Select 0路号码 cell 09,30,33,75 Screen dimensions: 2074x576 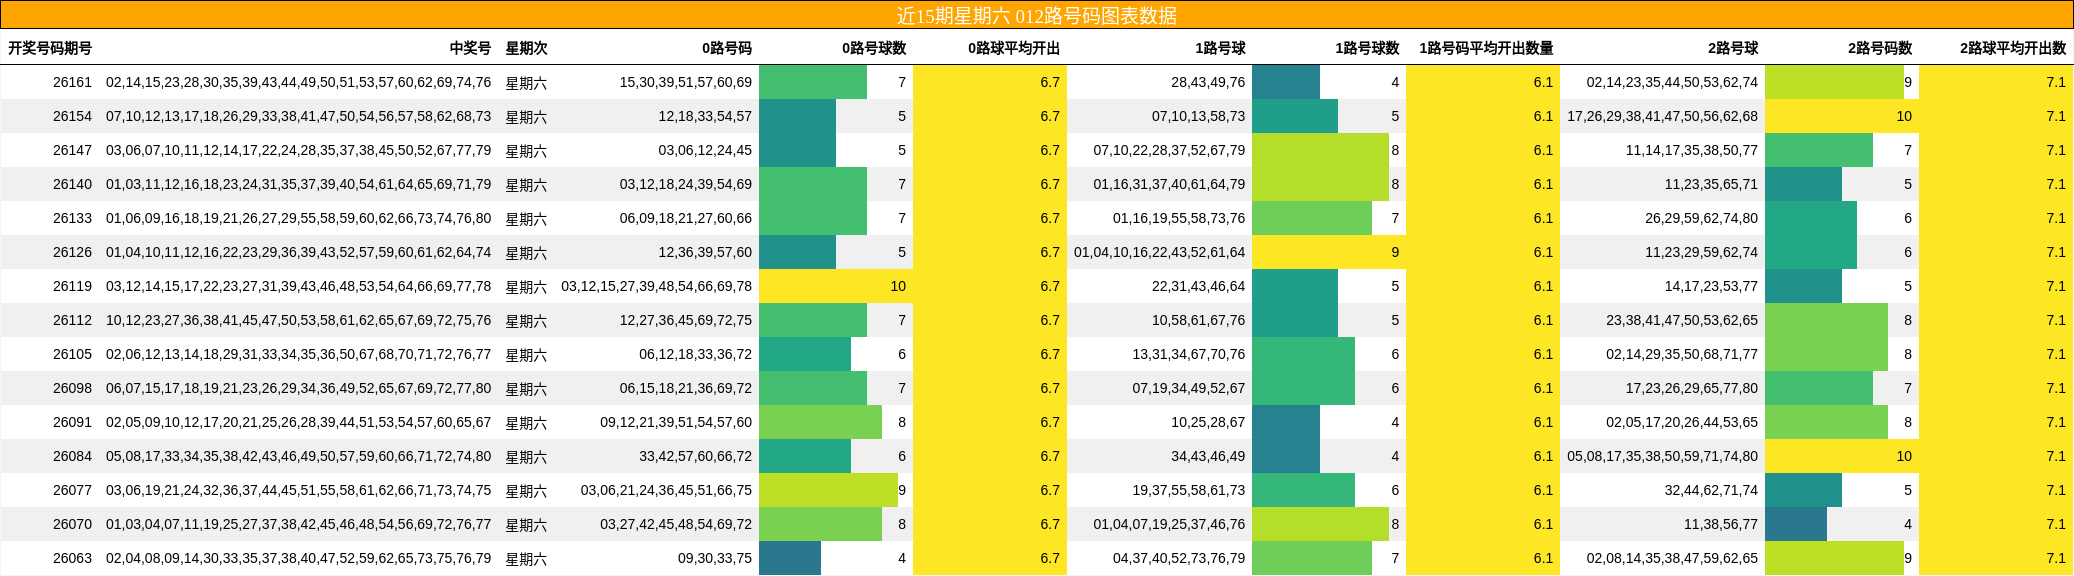click(x=715, y=558)
